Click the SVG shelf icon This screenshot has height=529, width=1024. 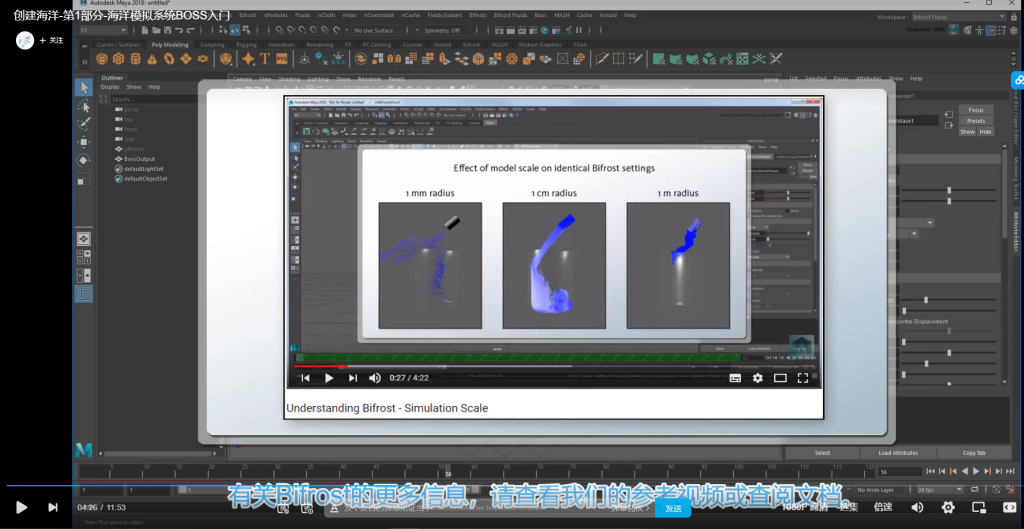pos(281,59)
